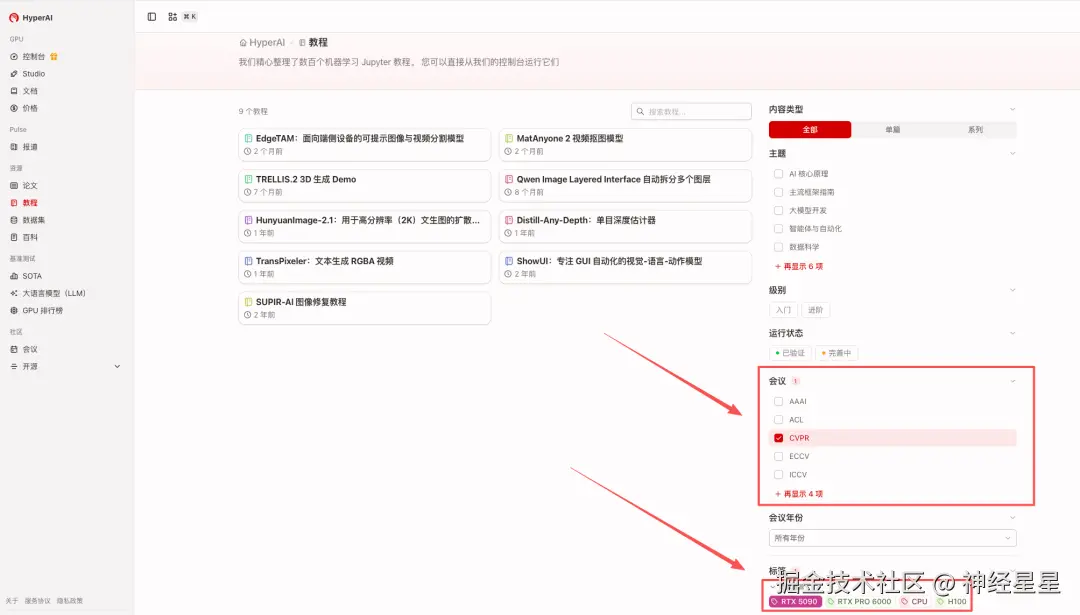Click the HyperAI logo icon
1080x615 pixels.
(14, 18)
